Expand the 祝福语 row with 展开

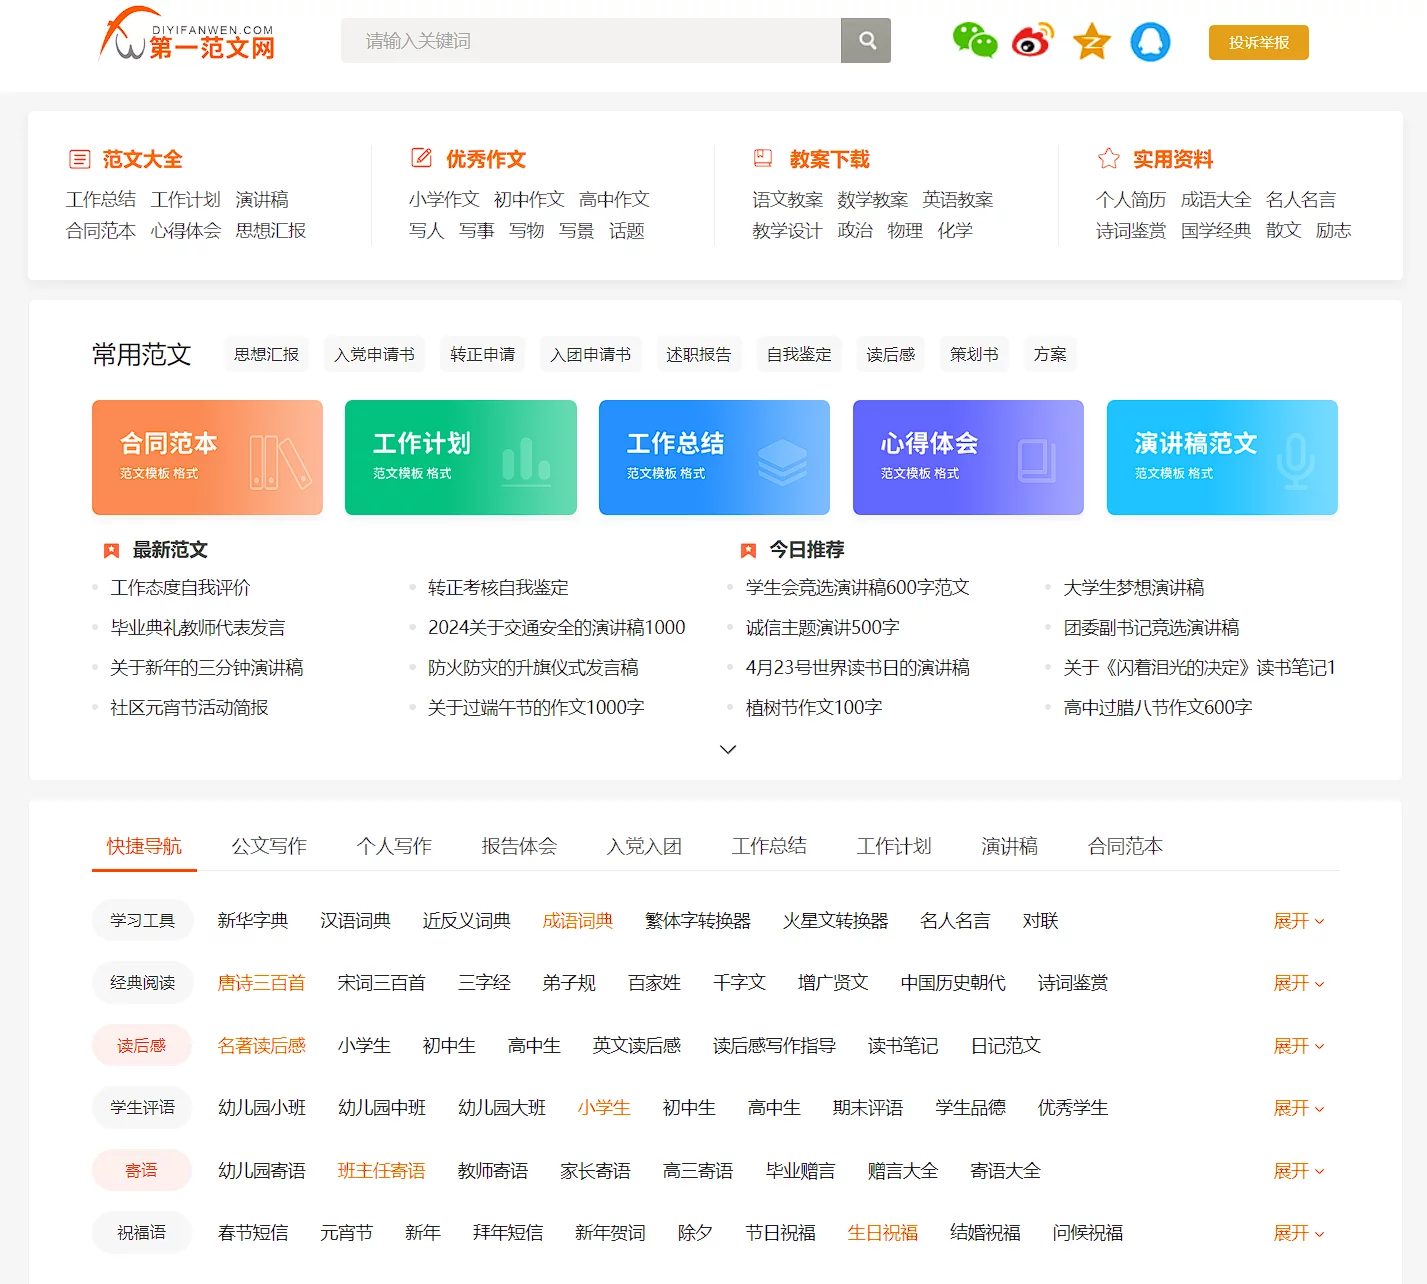pos(1297,1233)
